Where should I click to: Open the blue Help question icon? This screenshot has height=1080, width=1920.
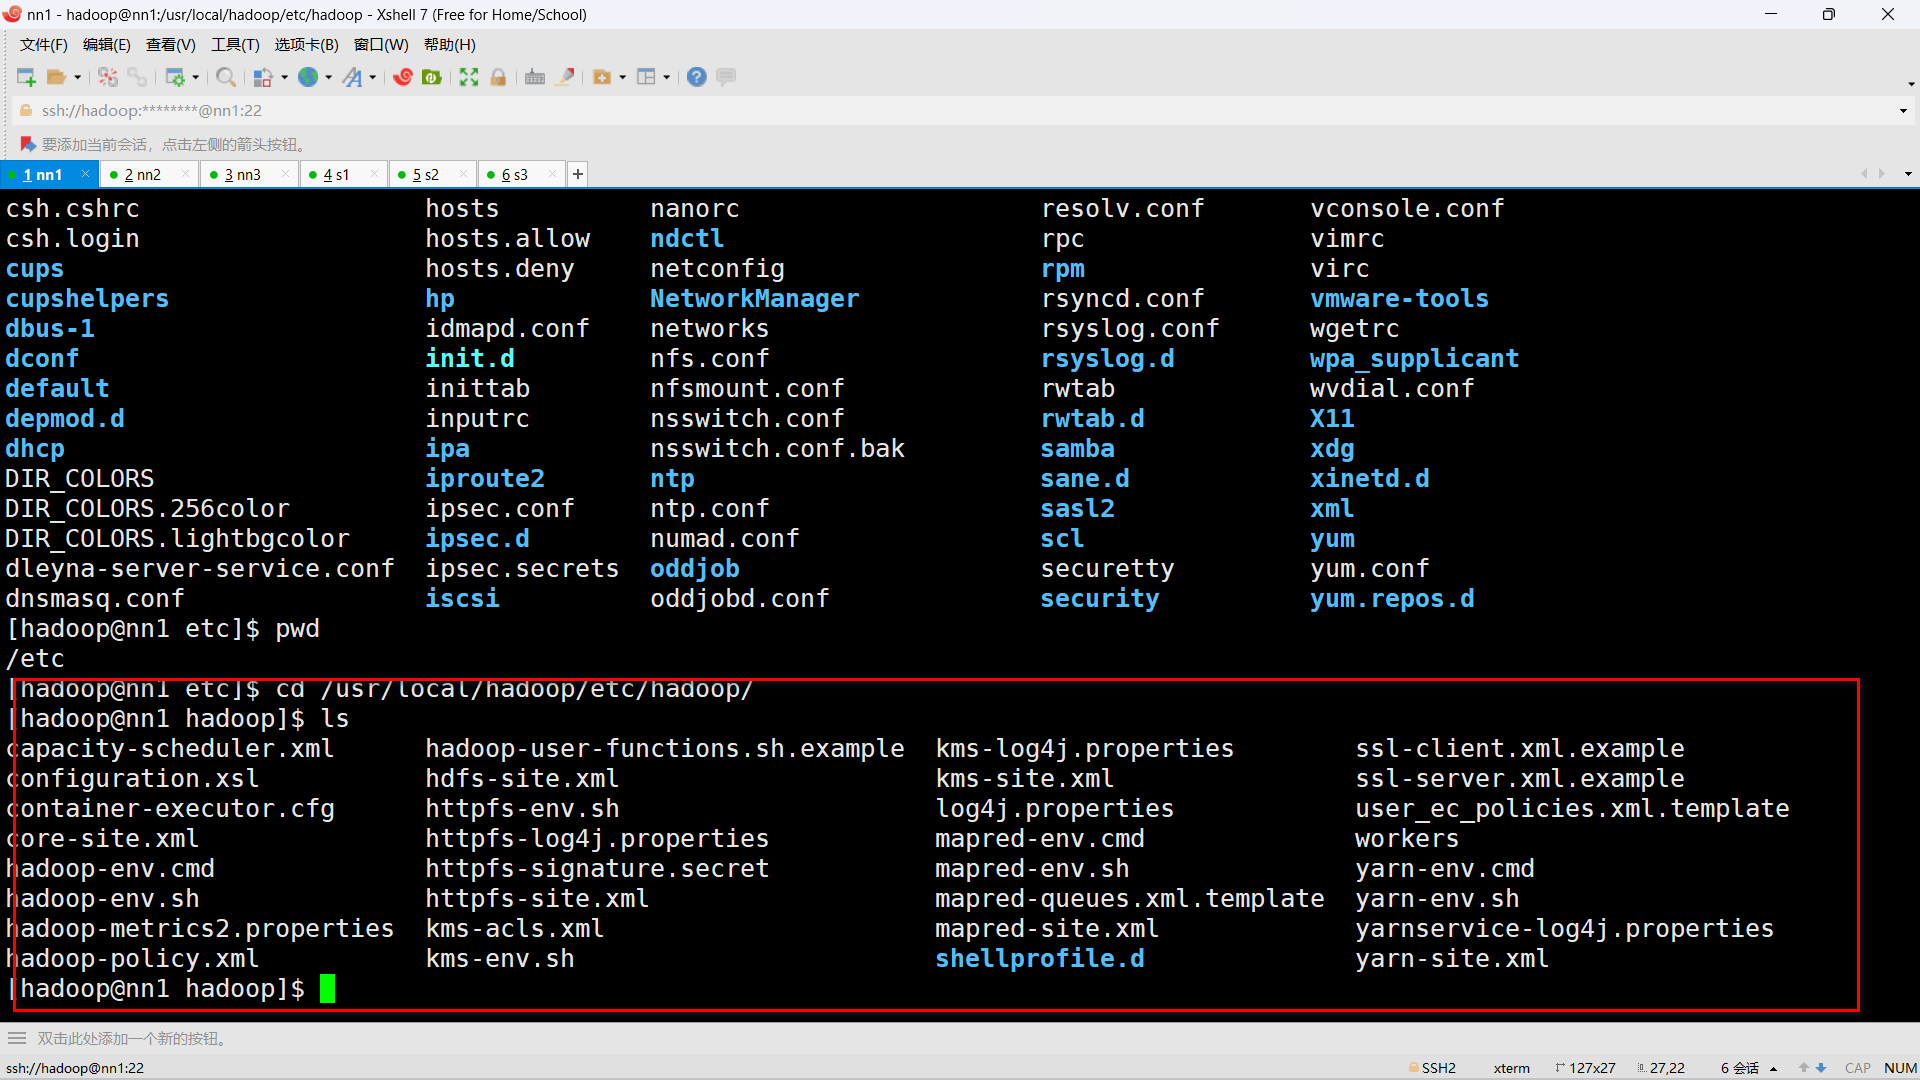tap(697, 77)
